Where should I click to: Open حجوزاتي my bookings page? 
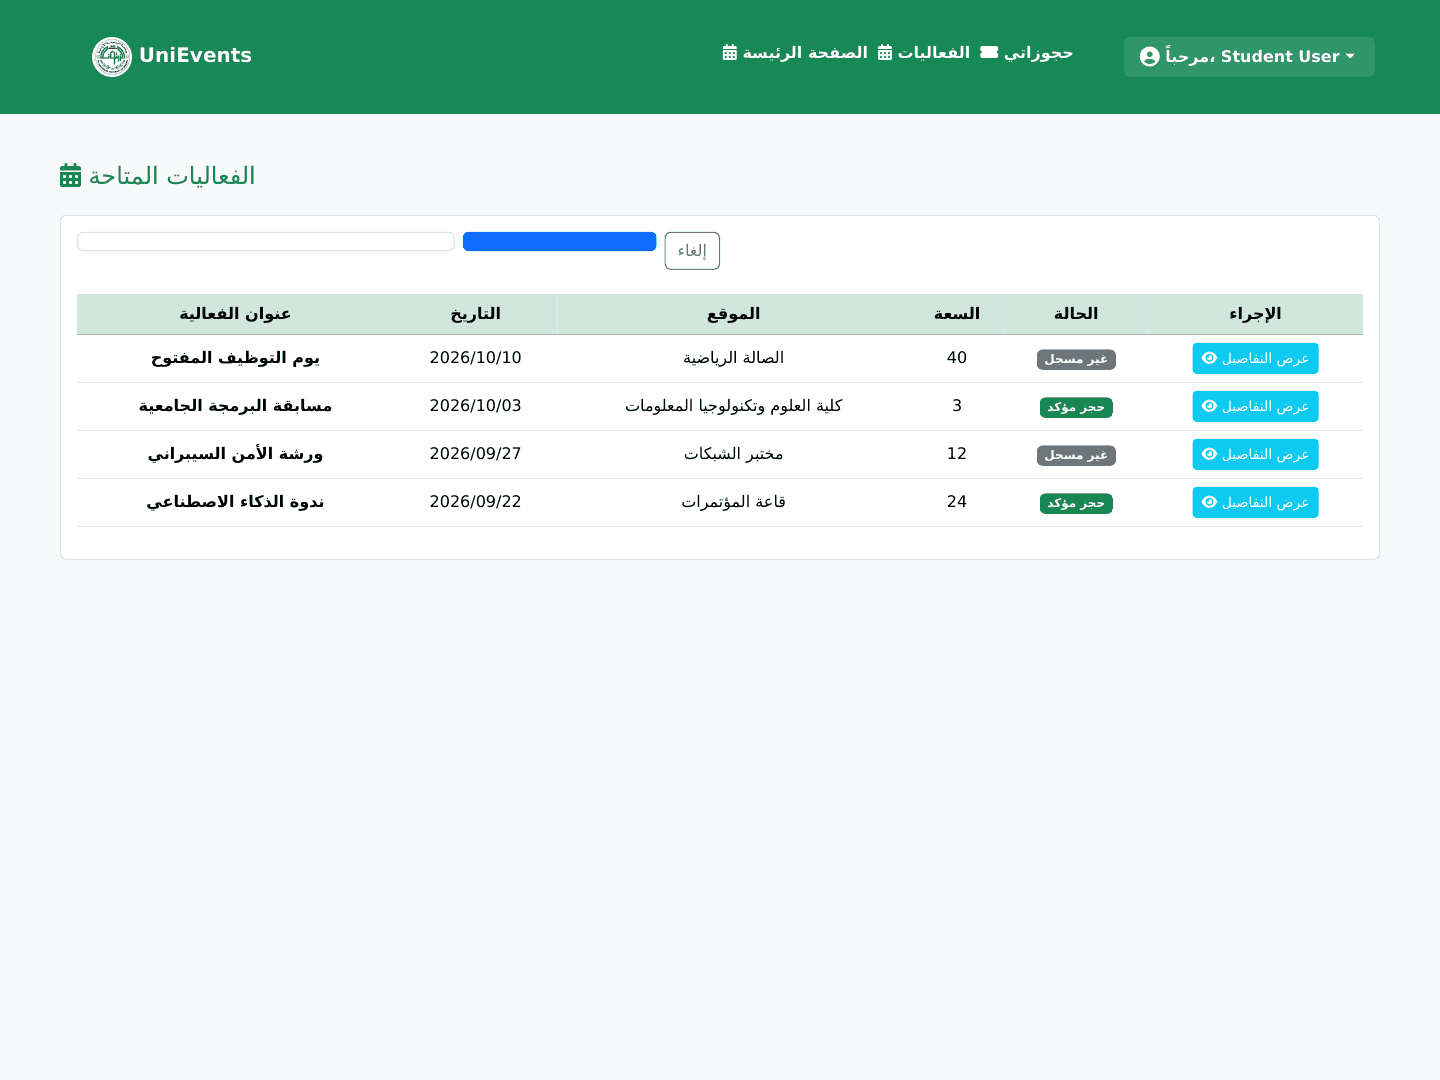[1027, 52]
